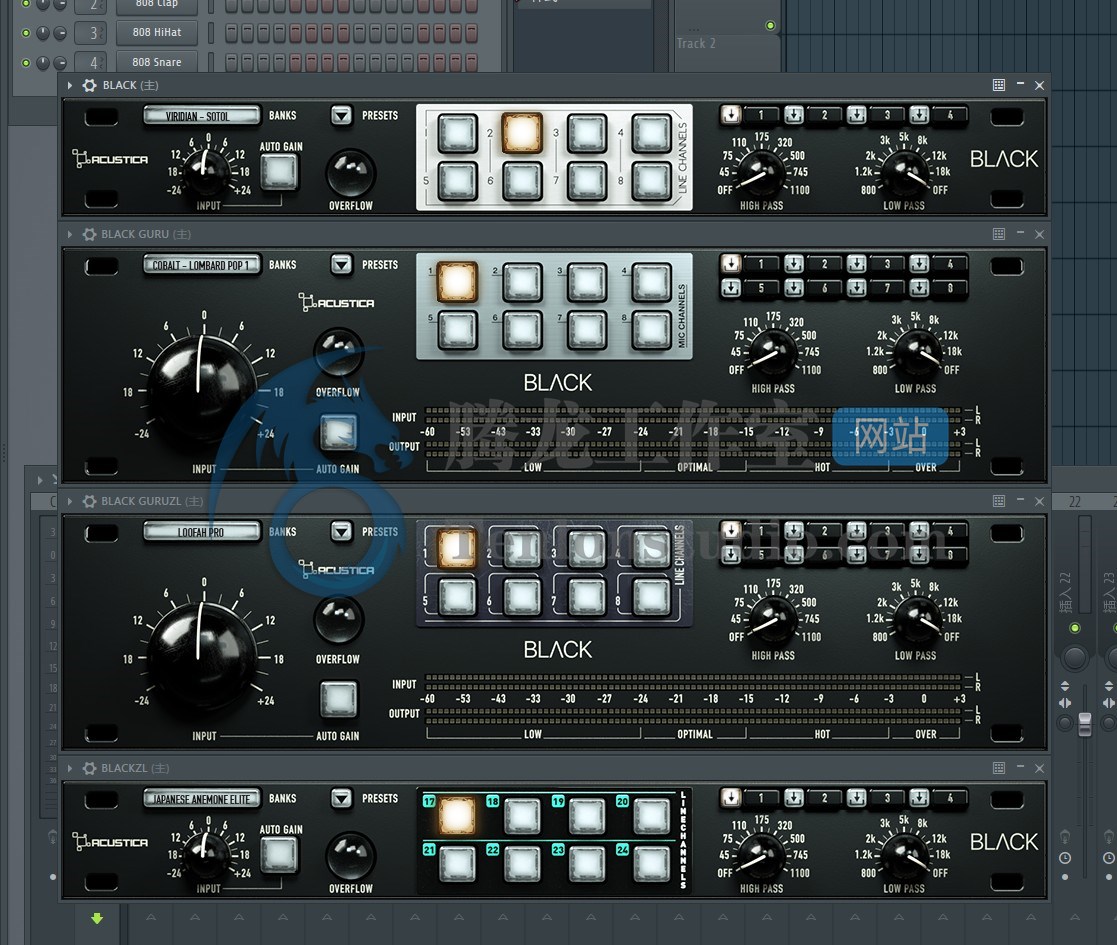Mute the 808 Snare channel LED
Image resolution: width=1117 pixels, height=945 pixels.
pos(26,63)
